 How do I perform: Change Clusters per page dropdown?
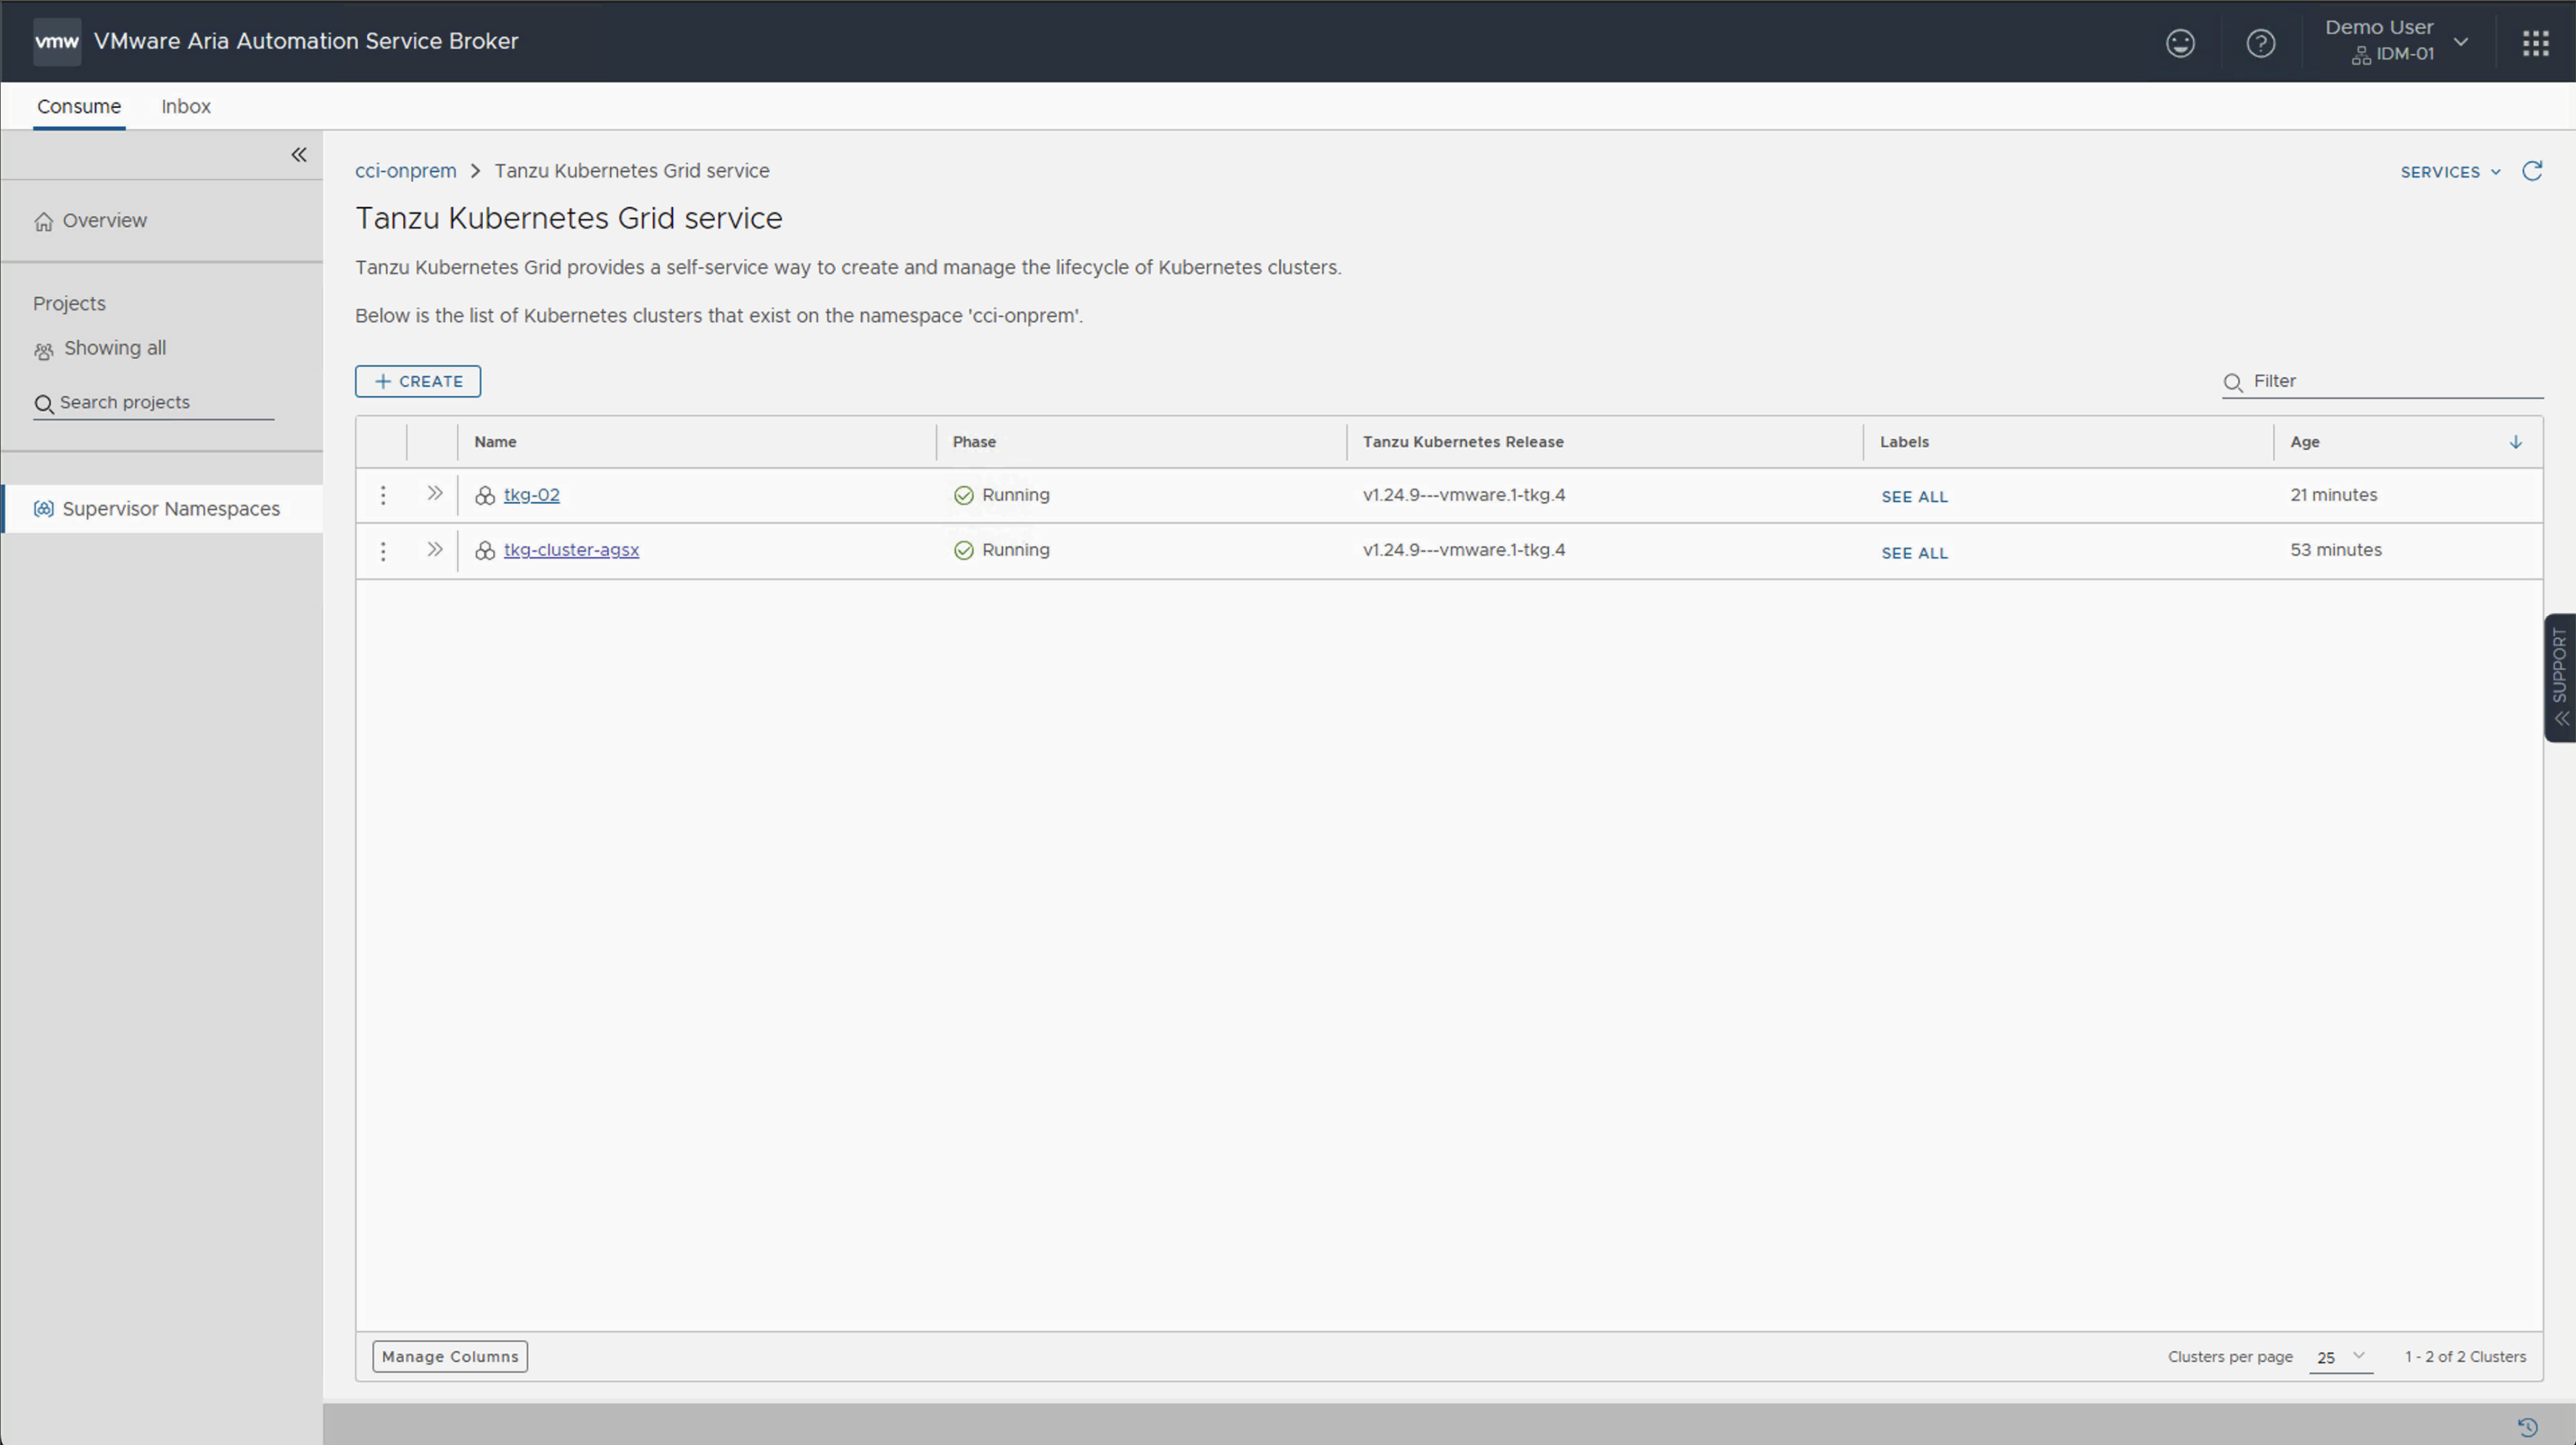(2340, 1357)
